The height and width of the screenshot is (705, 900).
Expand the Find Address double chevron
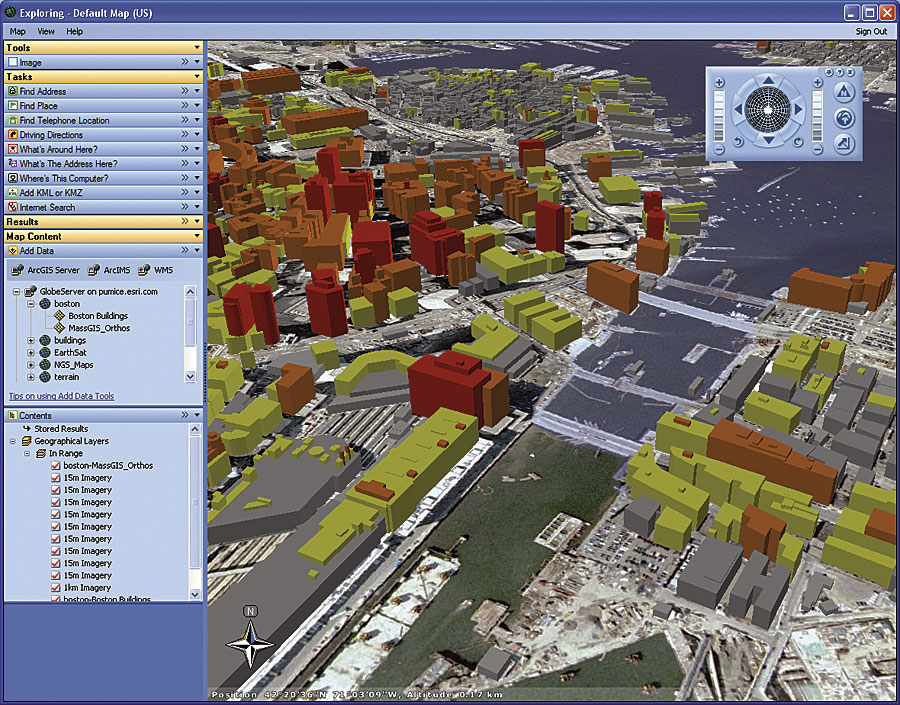click(185, 91)
